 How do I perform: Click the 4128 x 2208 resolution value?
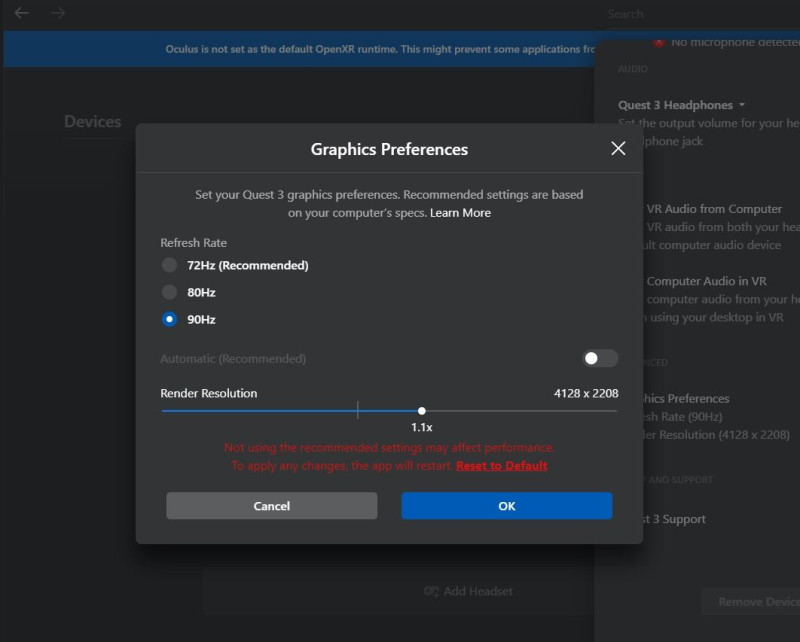[x=586, y=393]
